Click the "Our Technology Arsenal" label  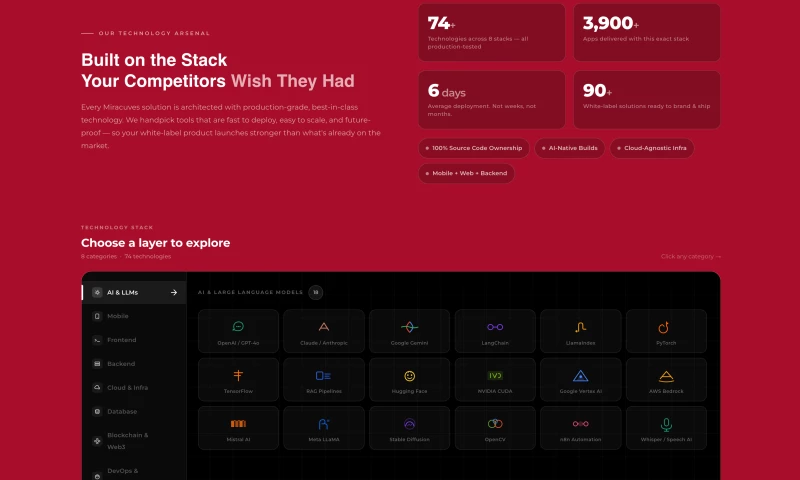click(x=154, y=33)
